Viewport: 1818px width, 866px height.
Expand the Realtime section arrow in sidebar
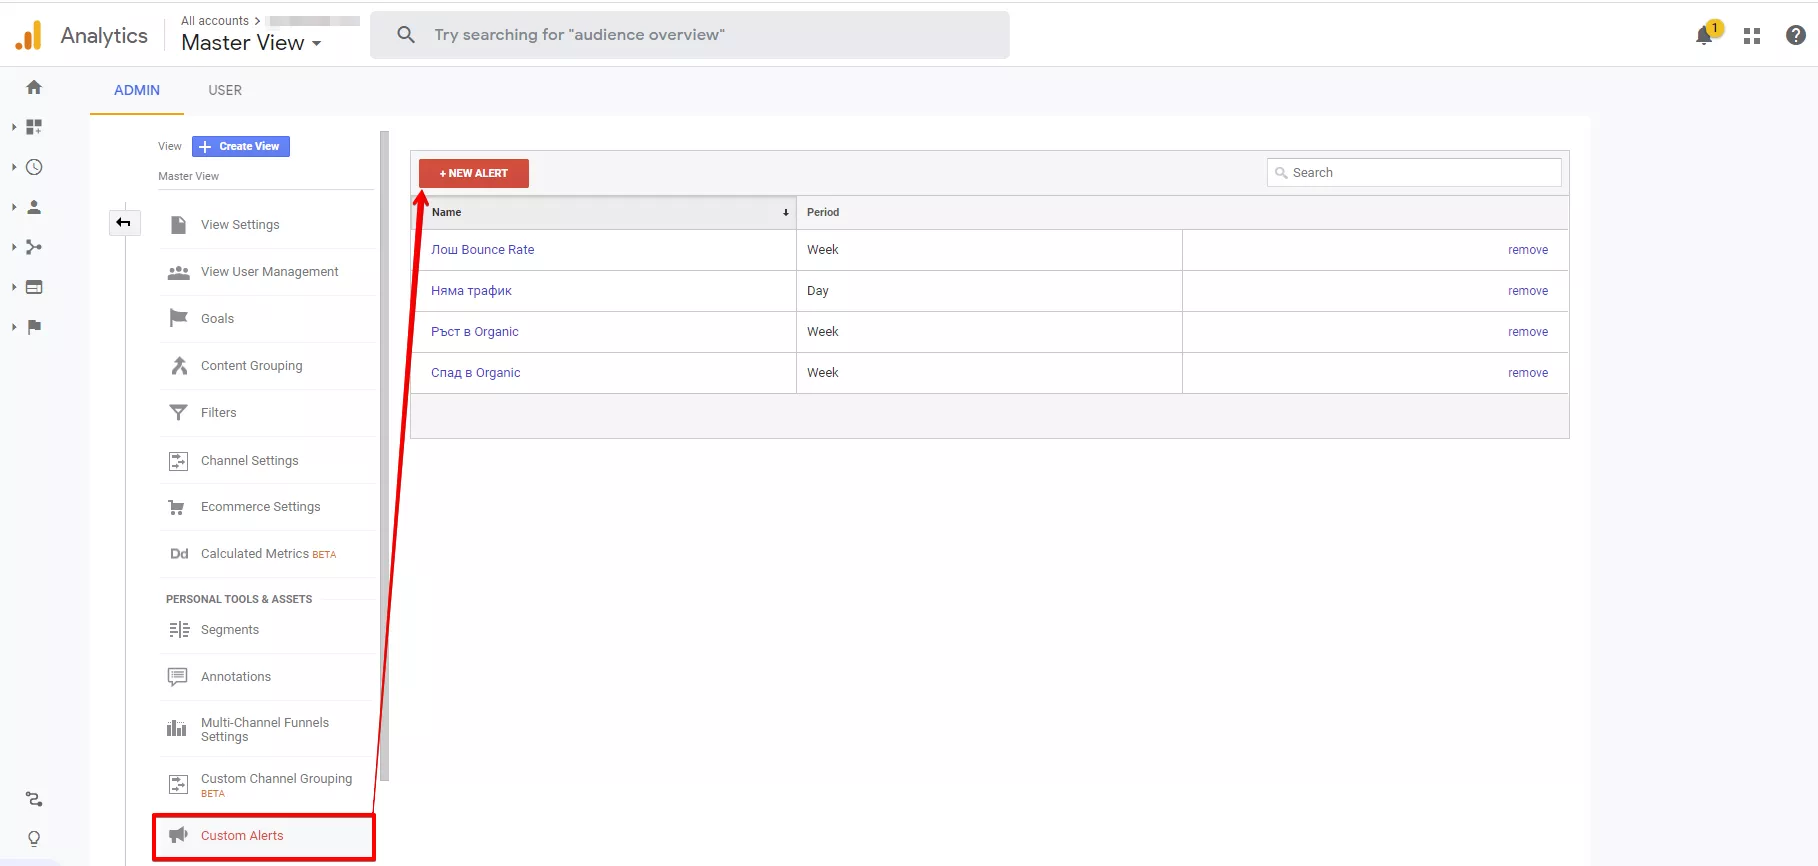(x=14, y=167)
